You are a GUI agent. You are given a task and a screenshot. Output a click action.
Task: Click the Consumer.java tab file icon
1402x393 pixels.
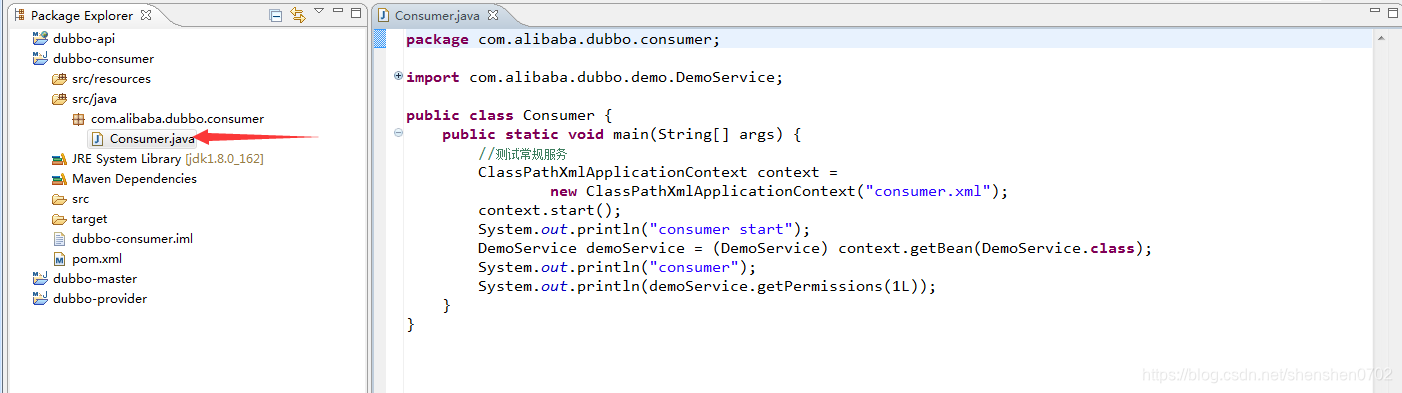pyautogui.click(x=383, y=15)
